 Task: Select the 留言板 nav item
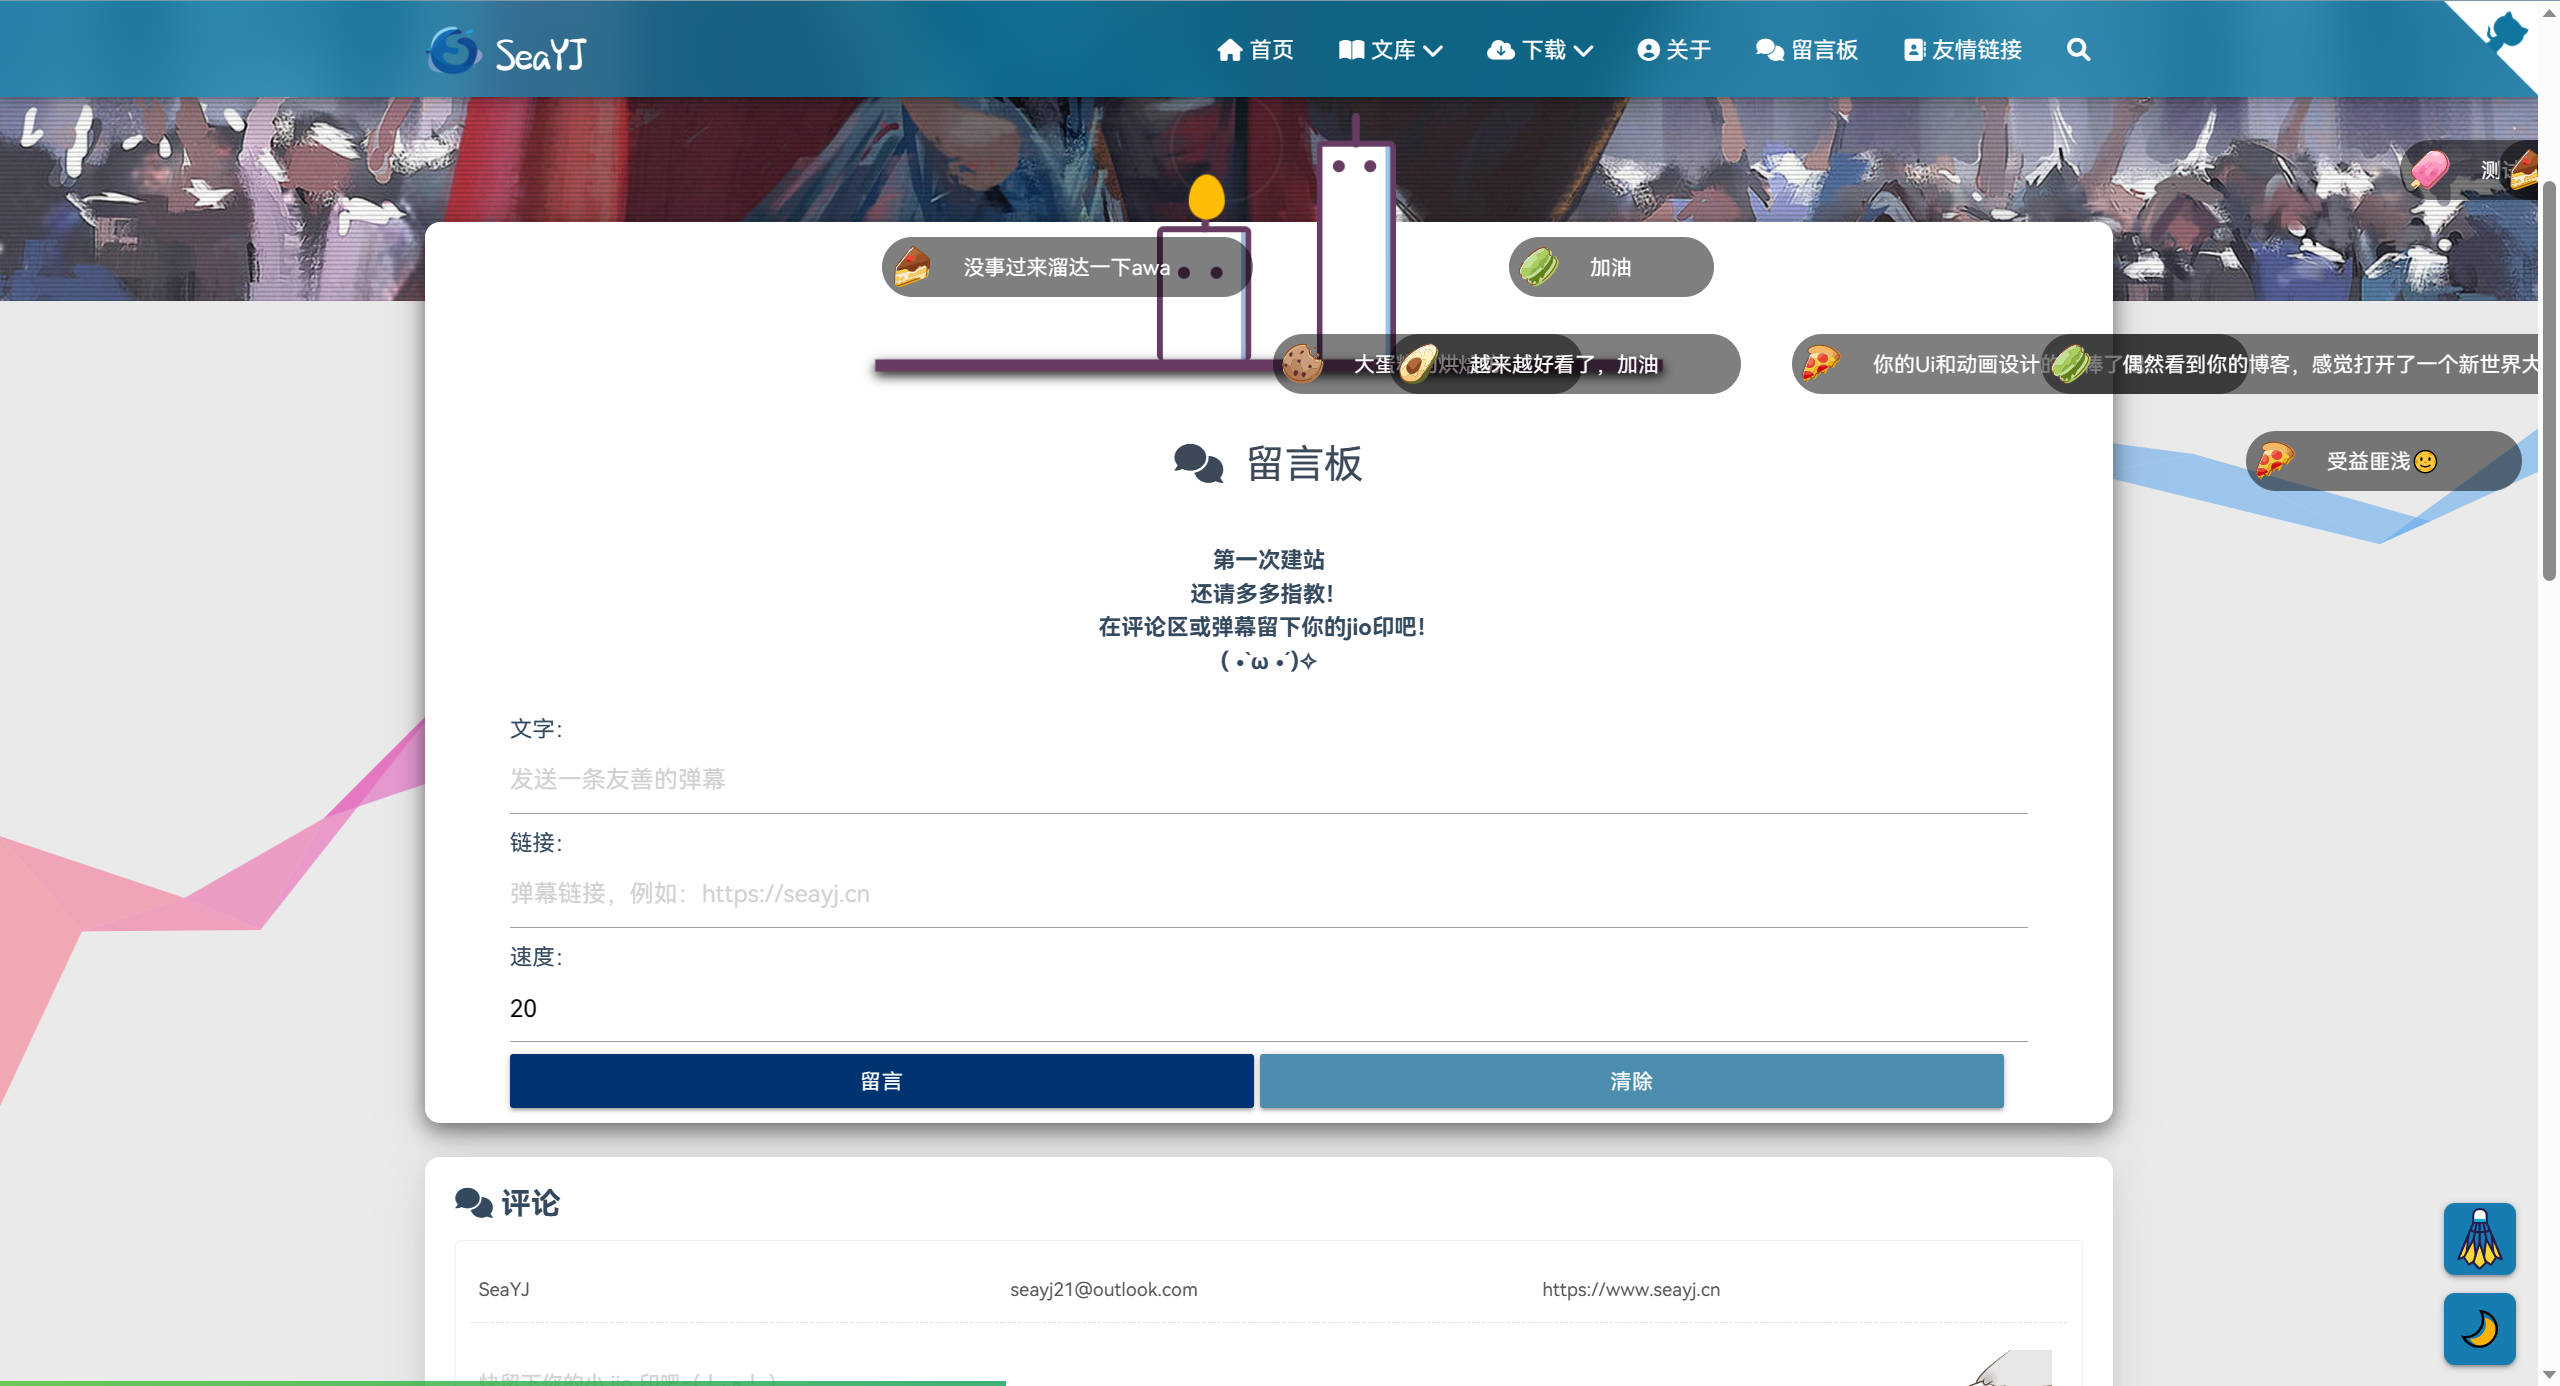click(1807, 49)
